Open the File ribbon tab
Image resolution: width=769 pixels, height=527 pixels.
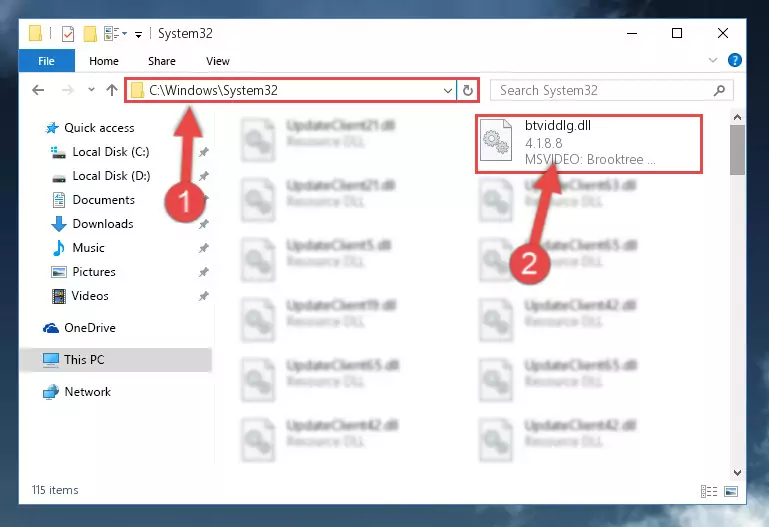coord(47,61)
